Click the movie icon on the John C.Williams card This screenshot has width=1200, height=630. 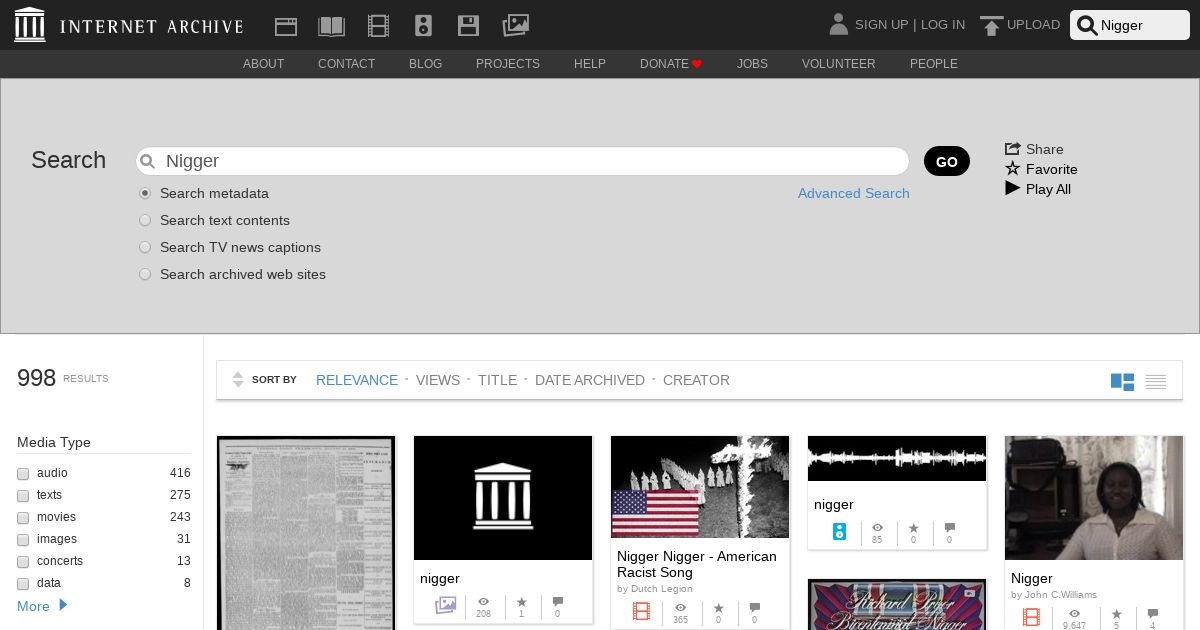point(1031,617)
